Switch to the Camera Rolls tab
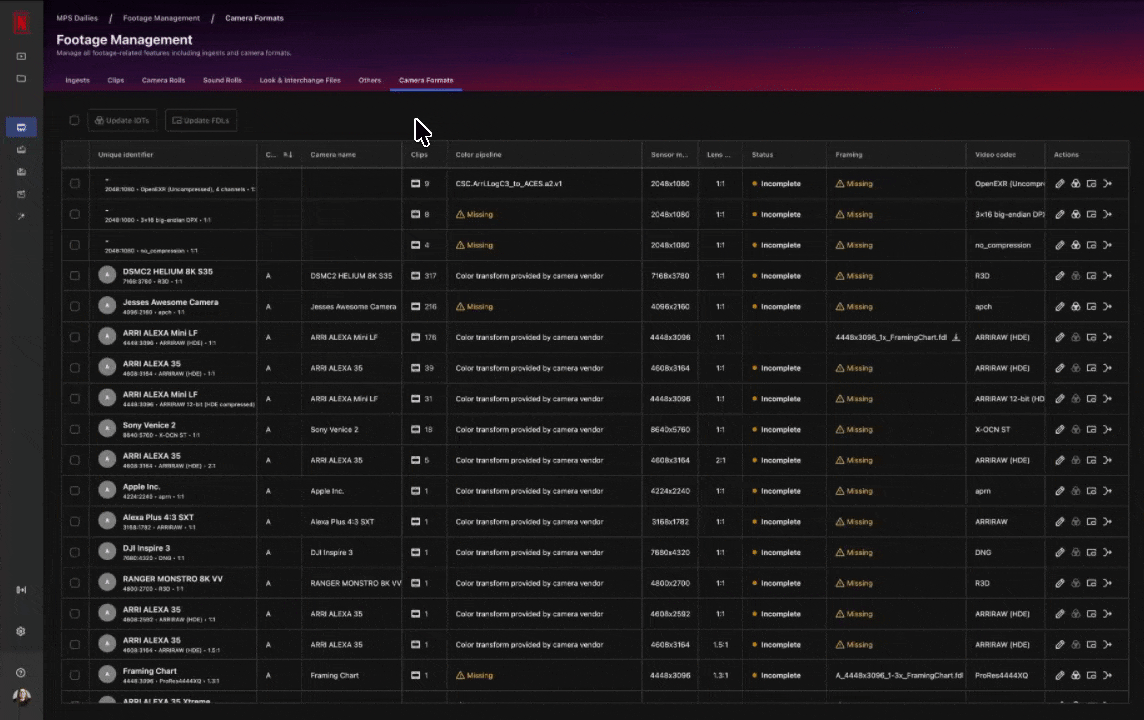The height and width of the screenshot is (720, 1144). pos(163,80)
